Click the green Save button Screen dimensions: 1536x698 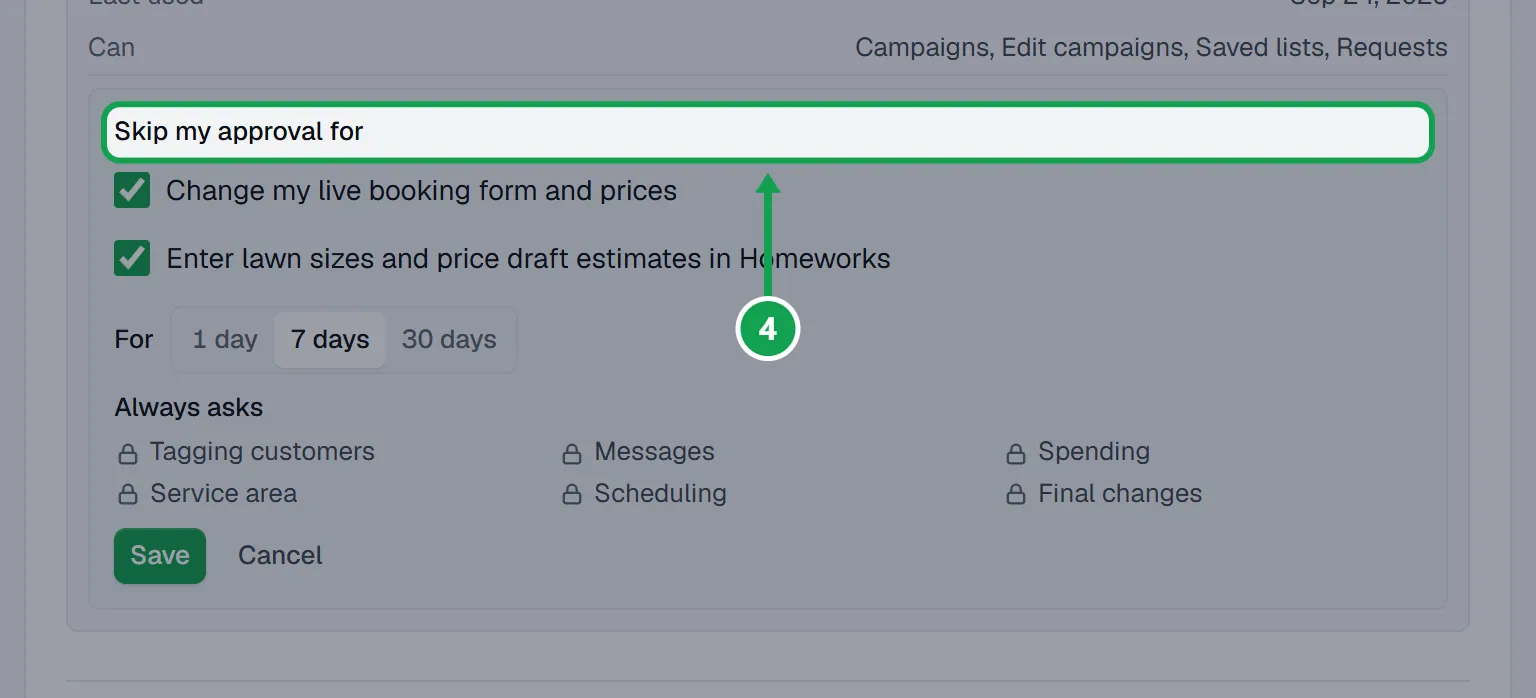(160, 555)
